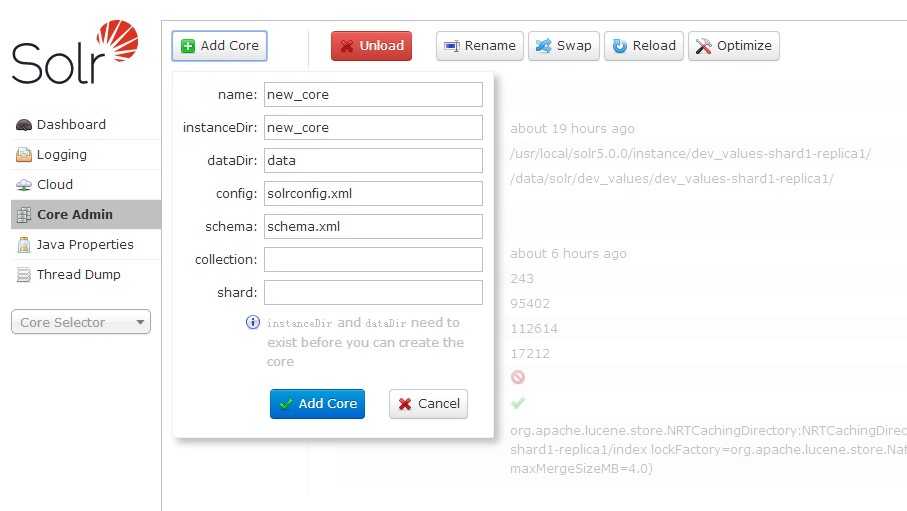This screenshot has height=511, width=907.
Task: Click the 'about 6 hours ago' text
Action: (568, 253)
